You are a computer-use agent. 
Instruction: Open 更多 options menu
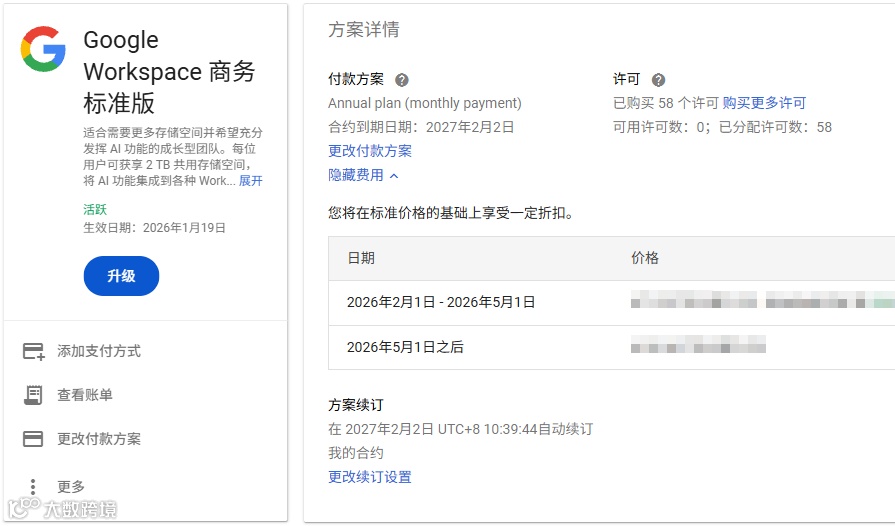tap(71, 487)
